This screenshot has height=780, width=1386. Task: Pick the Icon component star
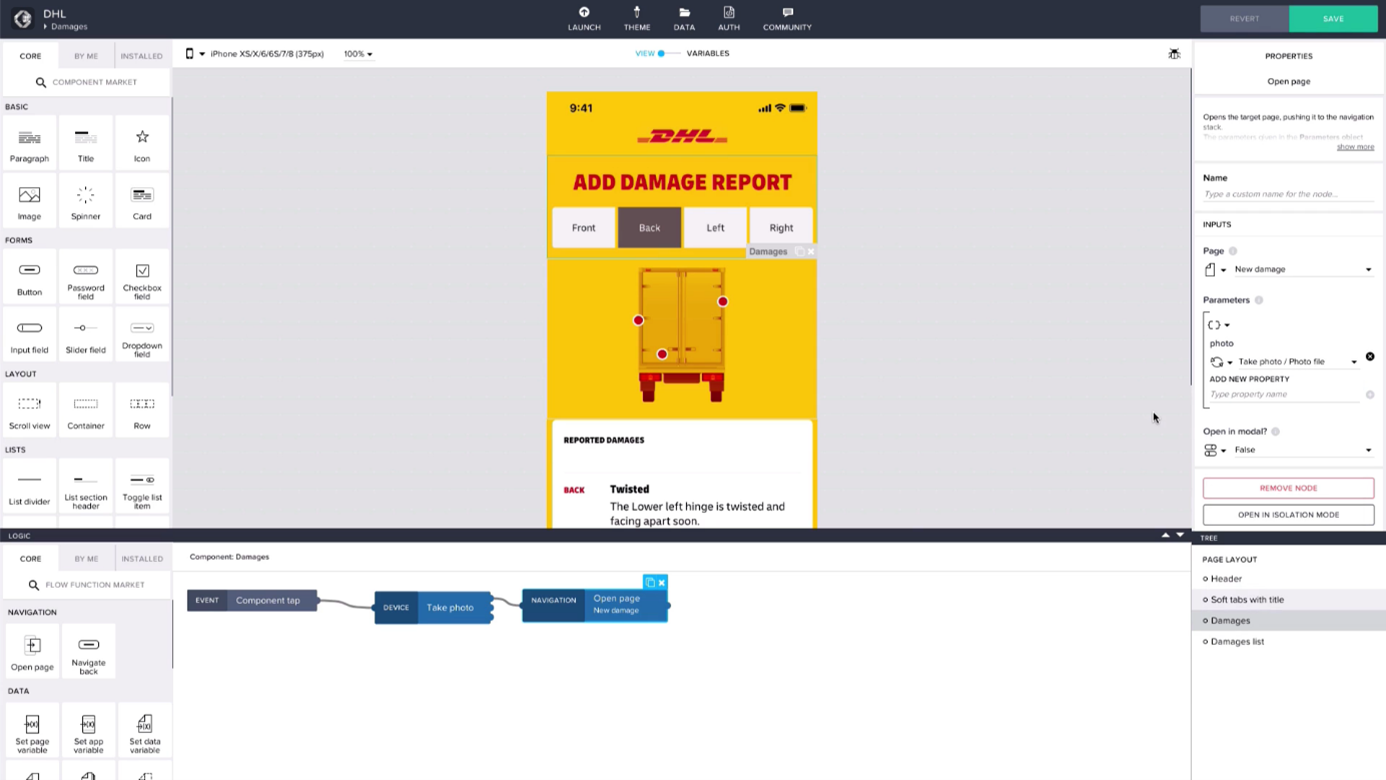coord(142,144)
